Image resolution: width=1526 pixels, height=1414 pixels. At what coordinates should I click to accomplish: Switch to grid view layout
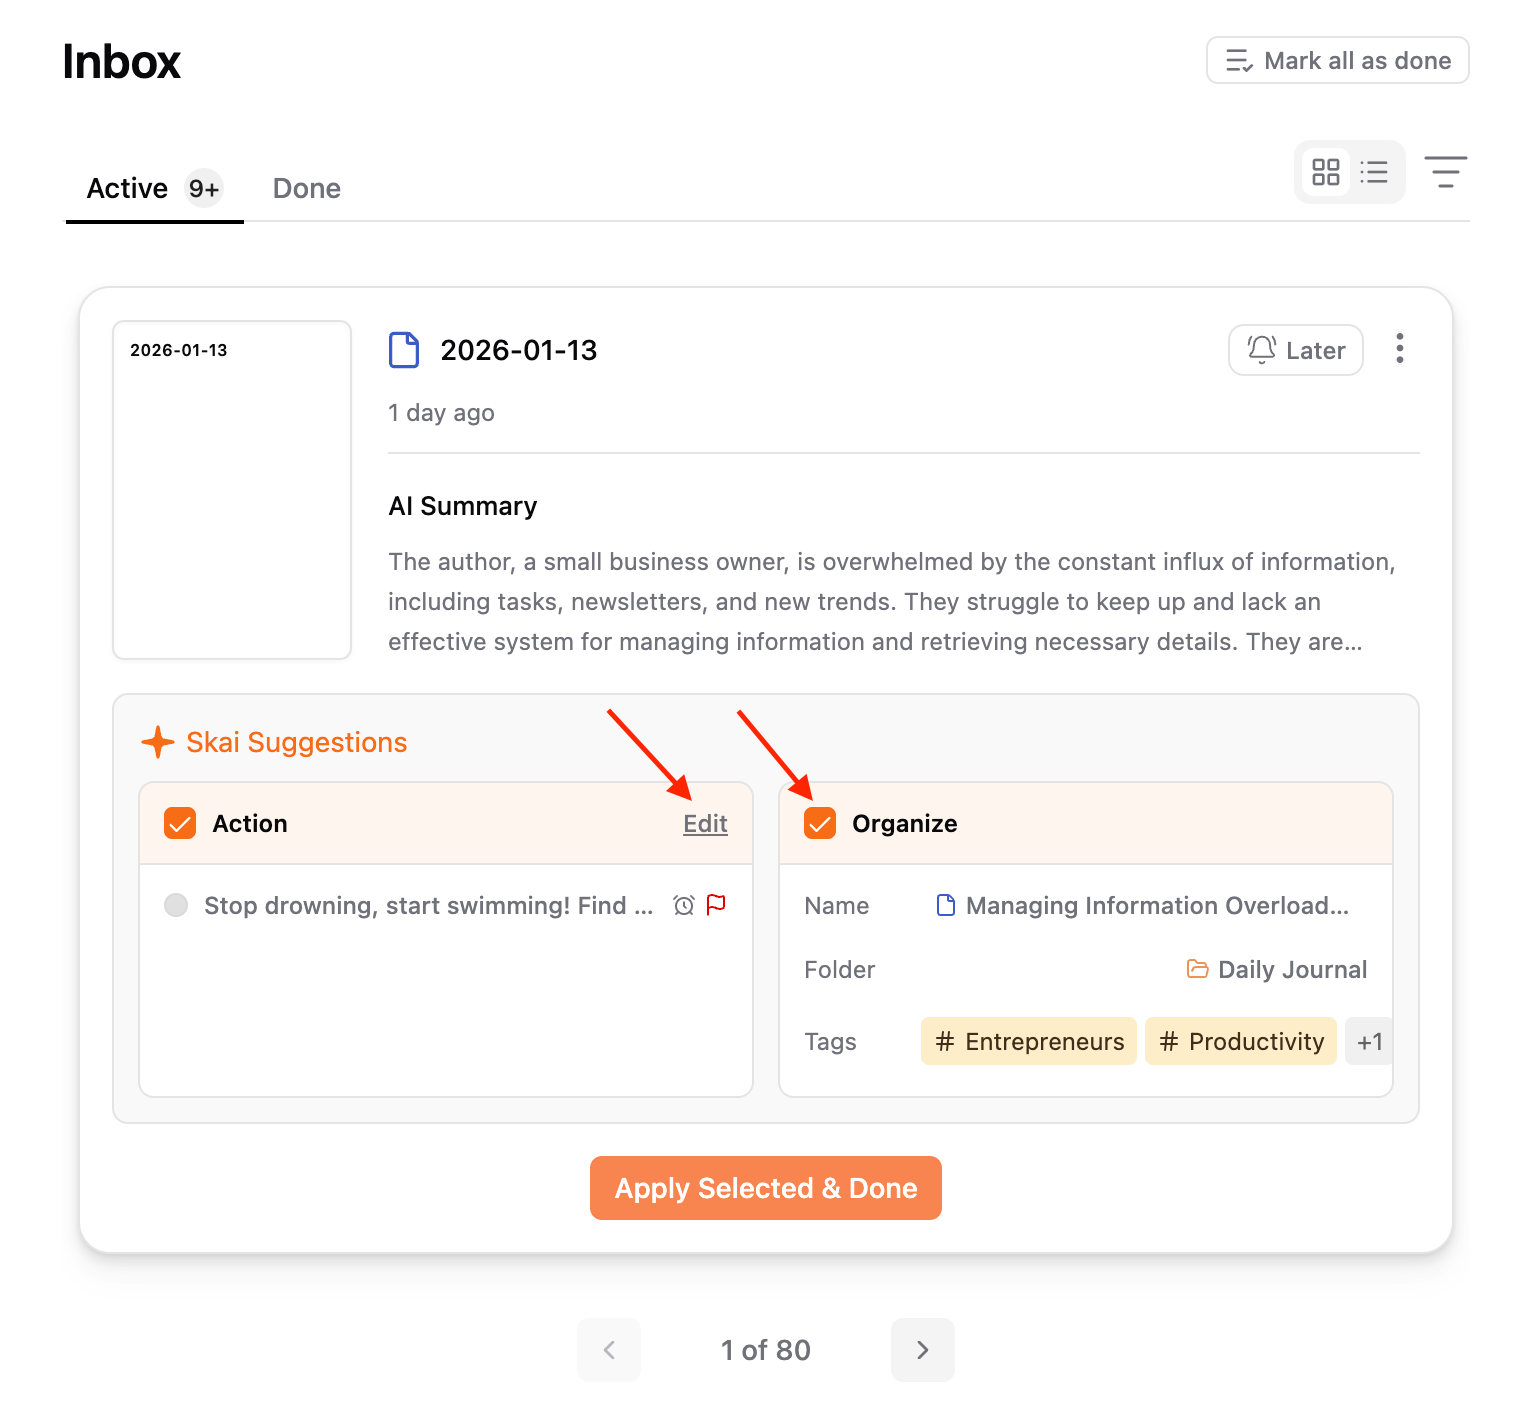1326,172
